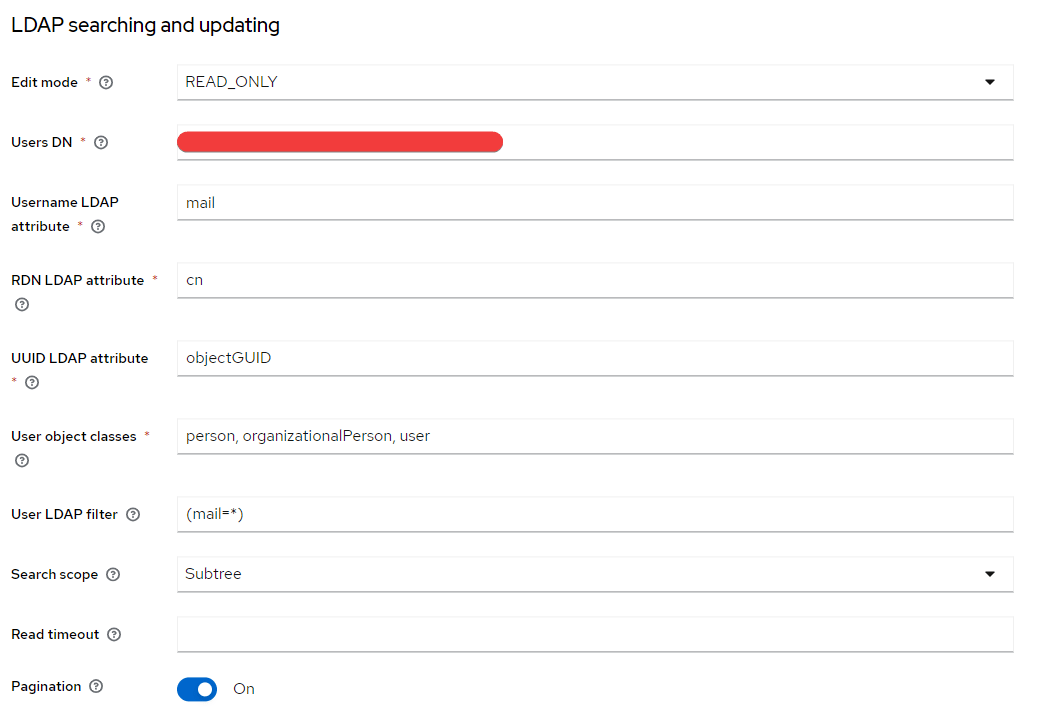
Task: Click the objectGUID UUID attribute field
Action: [595, 358]
